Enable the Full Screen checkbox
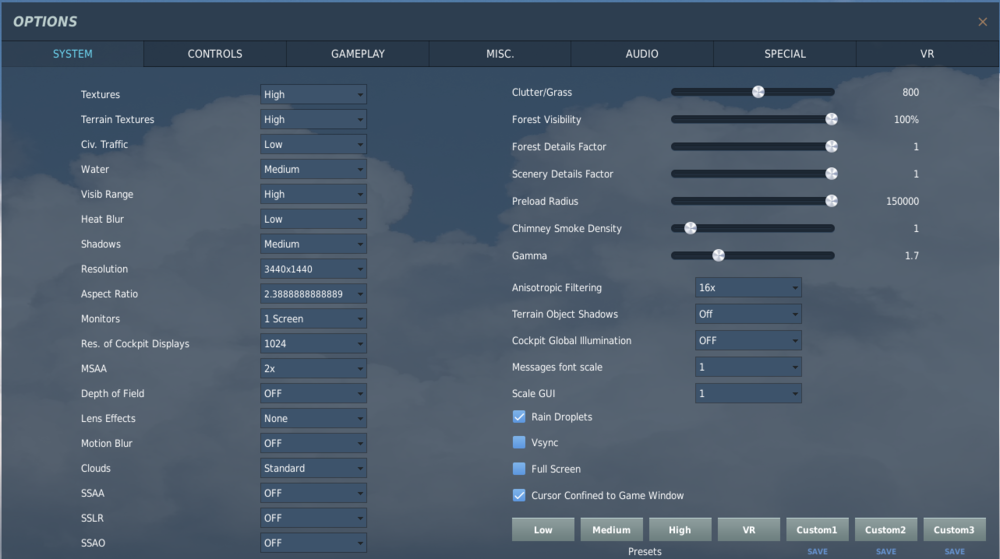 tap(519, 469)
